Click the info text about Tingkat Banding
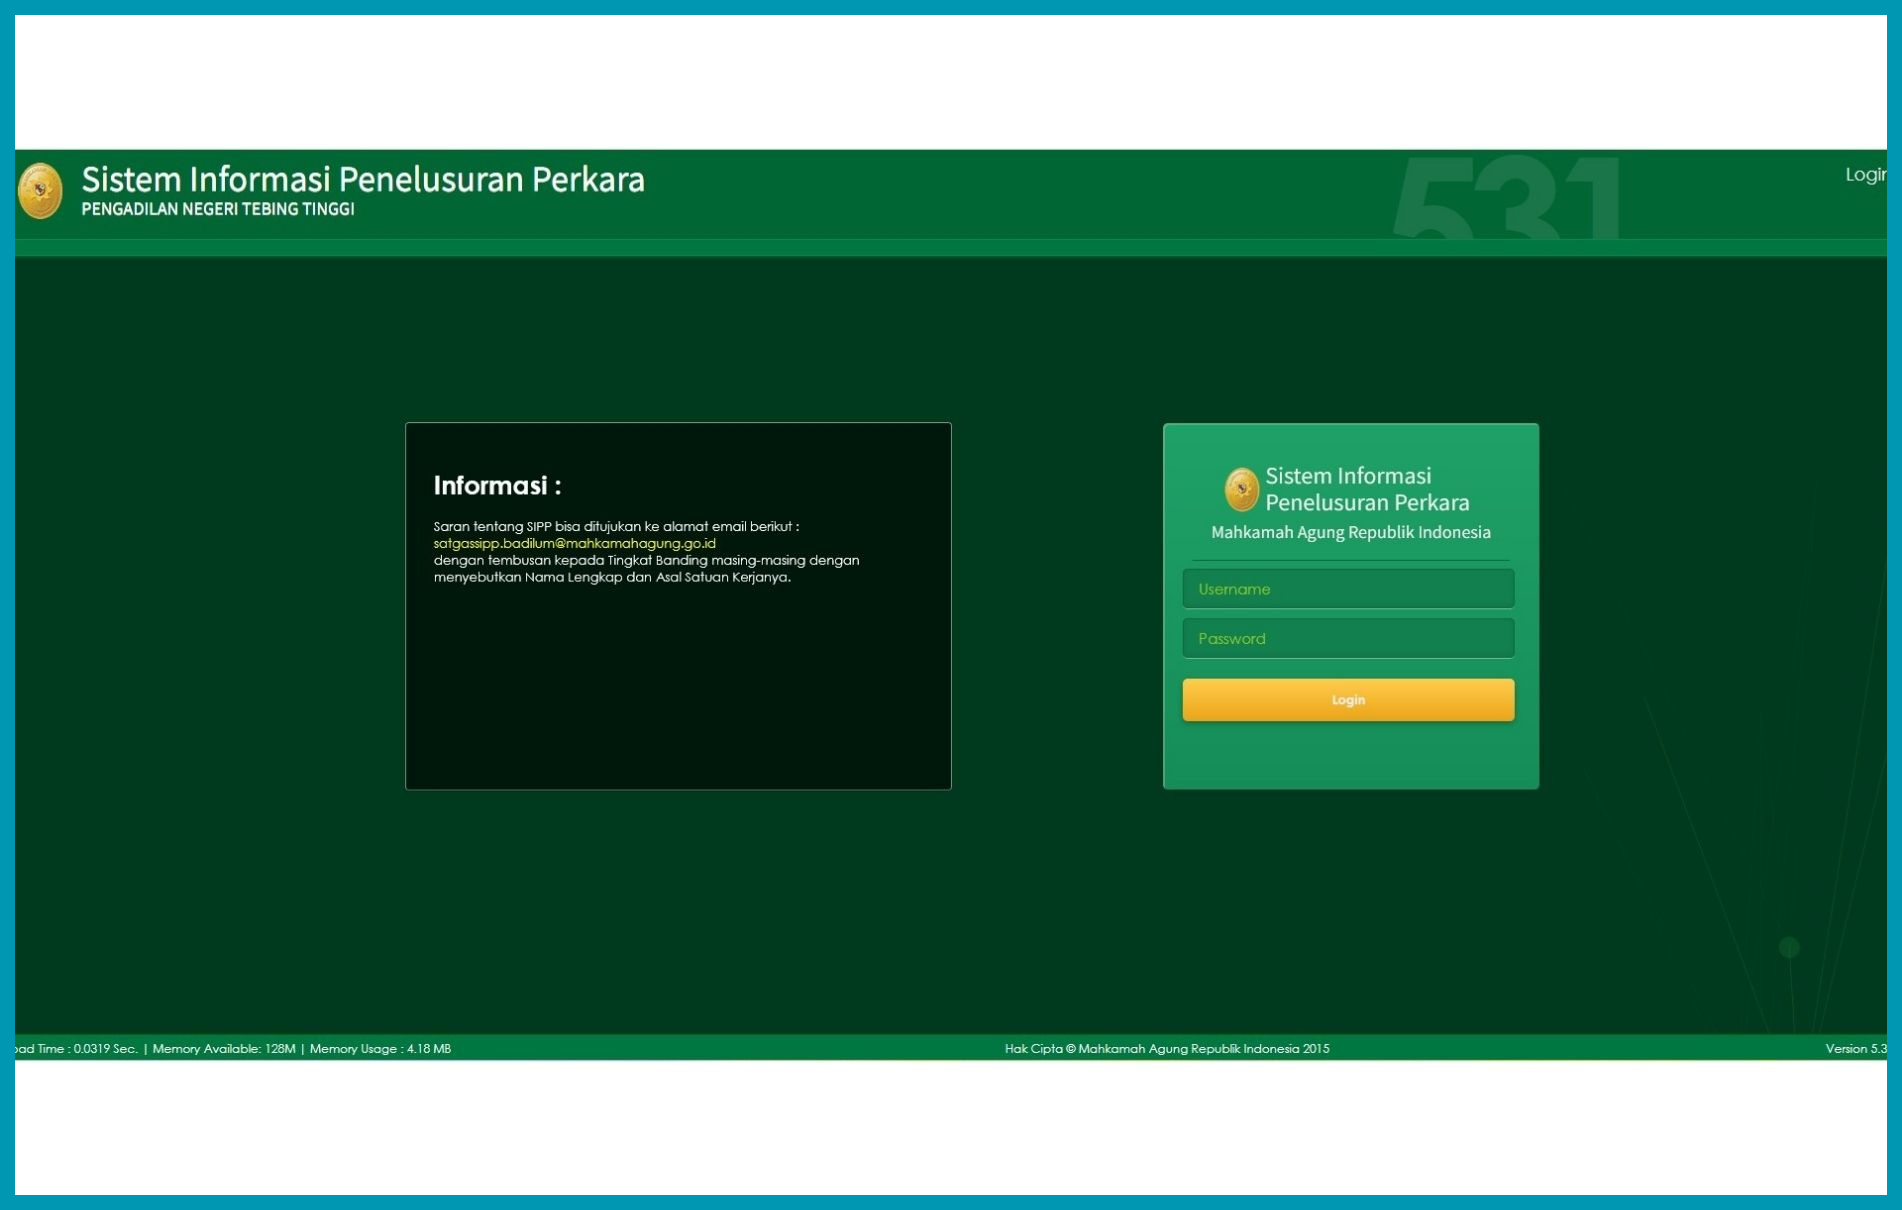 (646, 561)
